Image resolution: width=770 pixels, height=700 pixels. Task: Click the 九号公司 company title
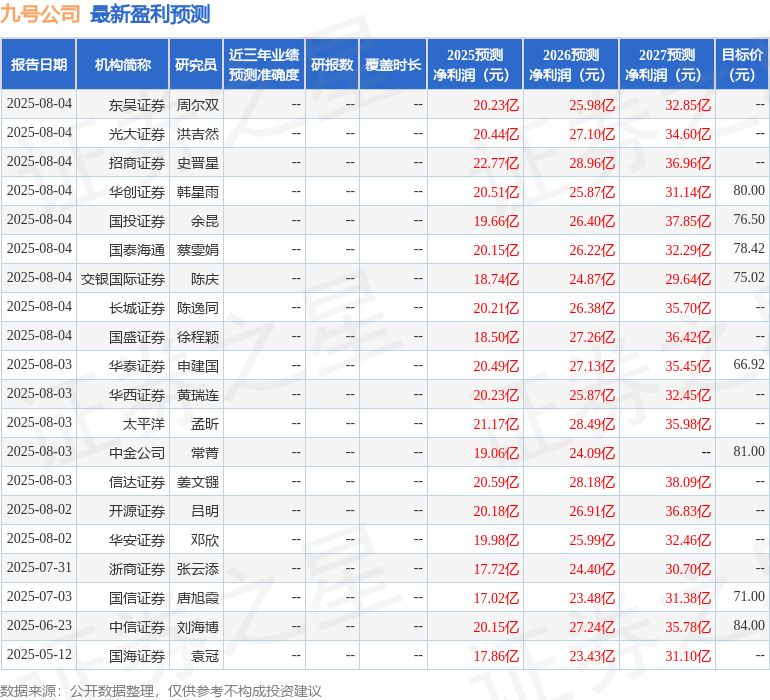tap(41, 14)
